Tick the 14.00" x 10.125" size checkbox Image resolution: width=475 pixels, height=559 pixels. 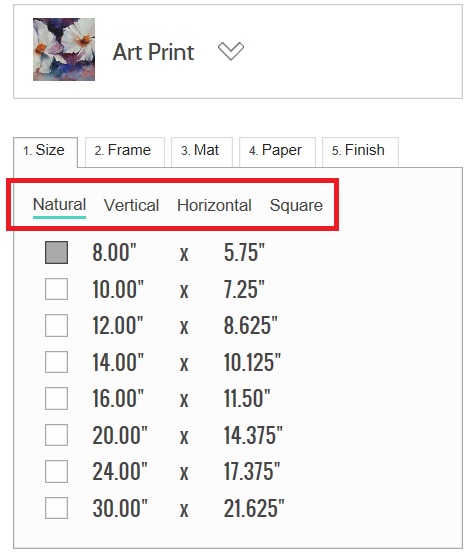coord(56,362)
